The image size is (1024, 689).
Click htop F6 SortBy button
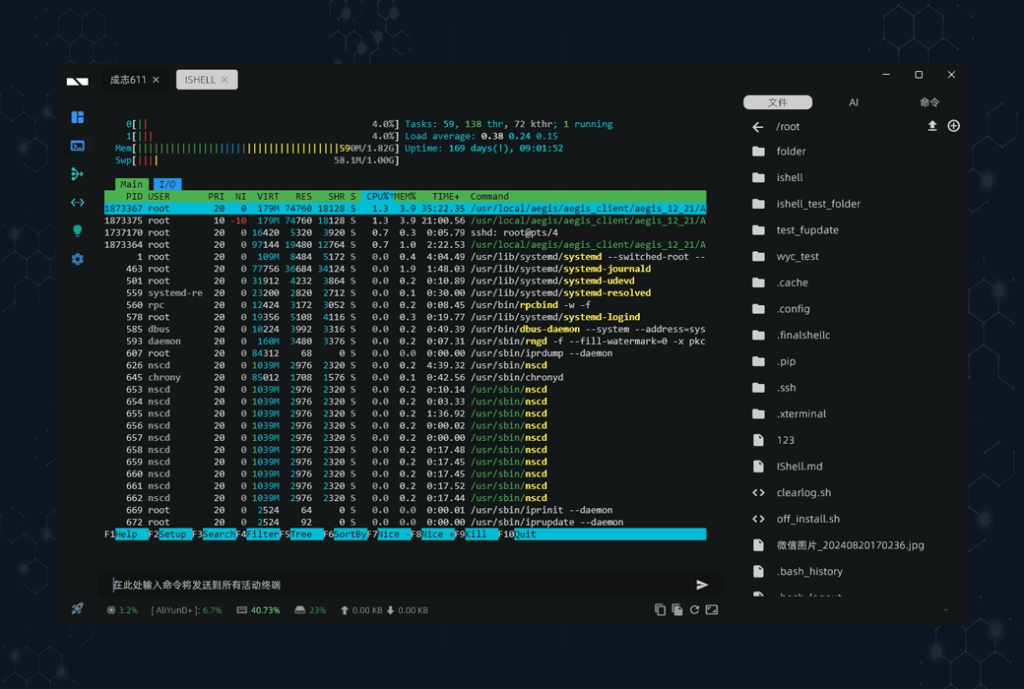pos(345,534)
